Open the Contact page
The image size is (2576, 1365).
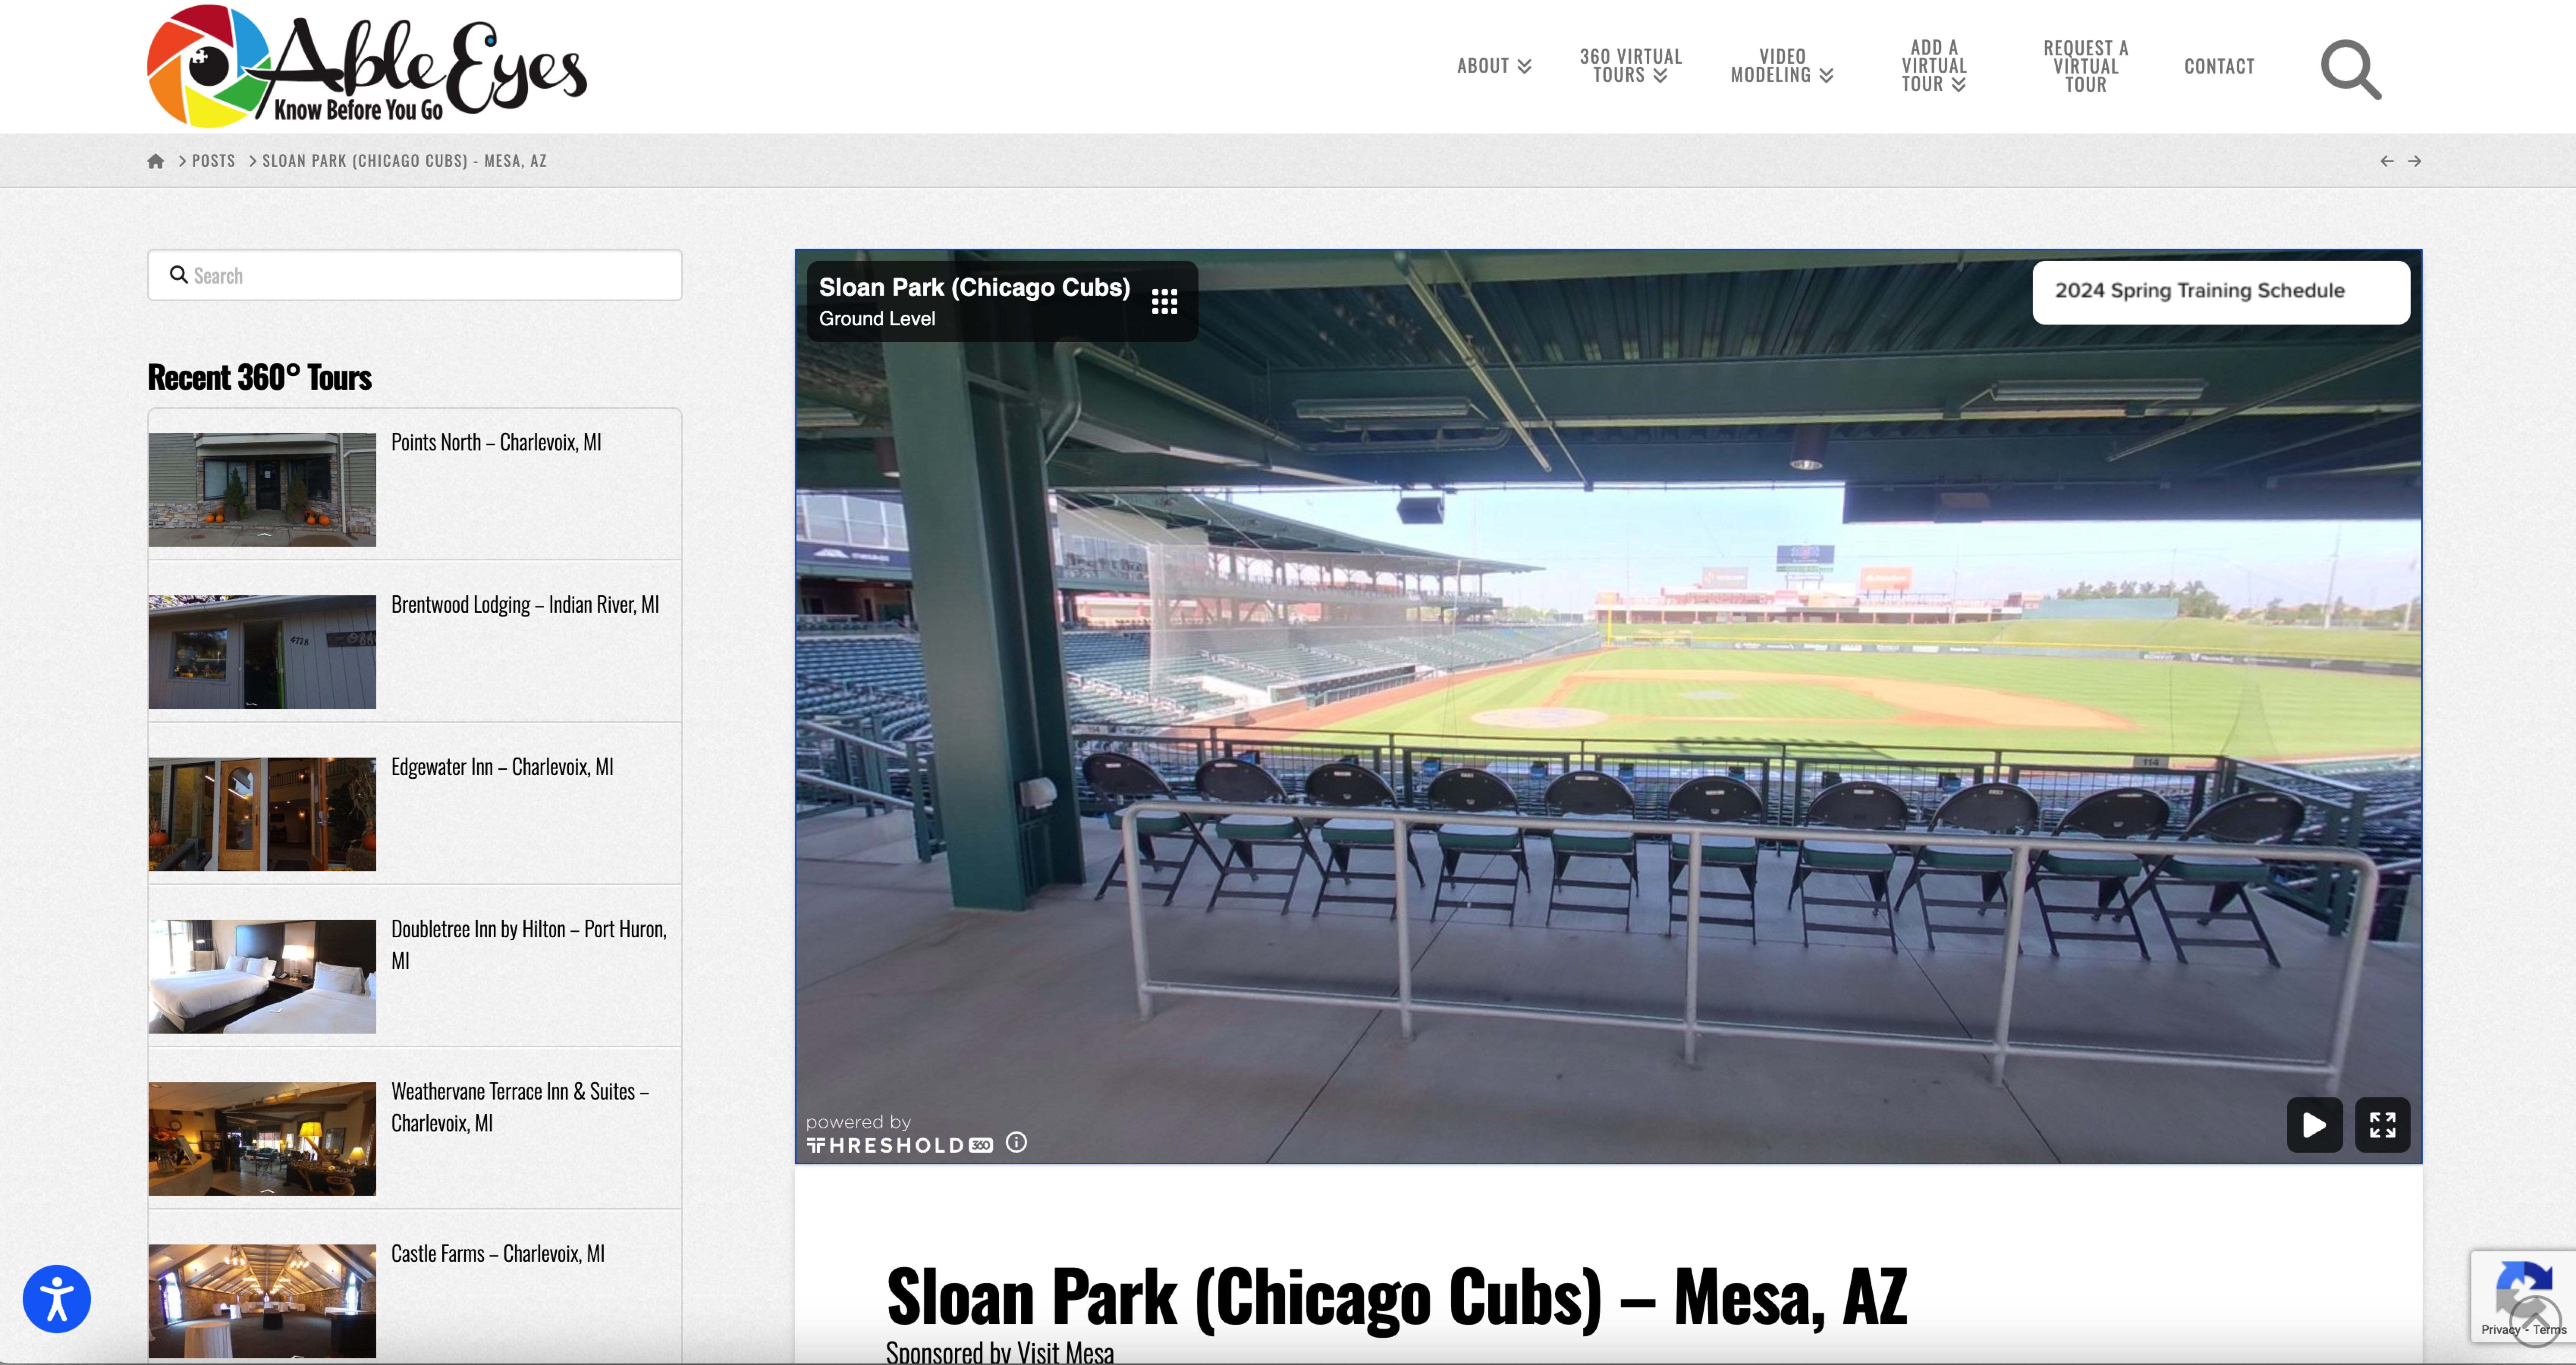click(2219, 66)
